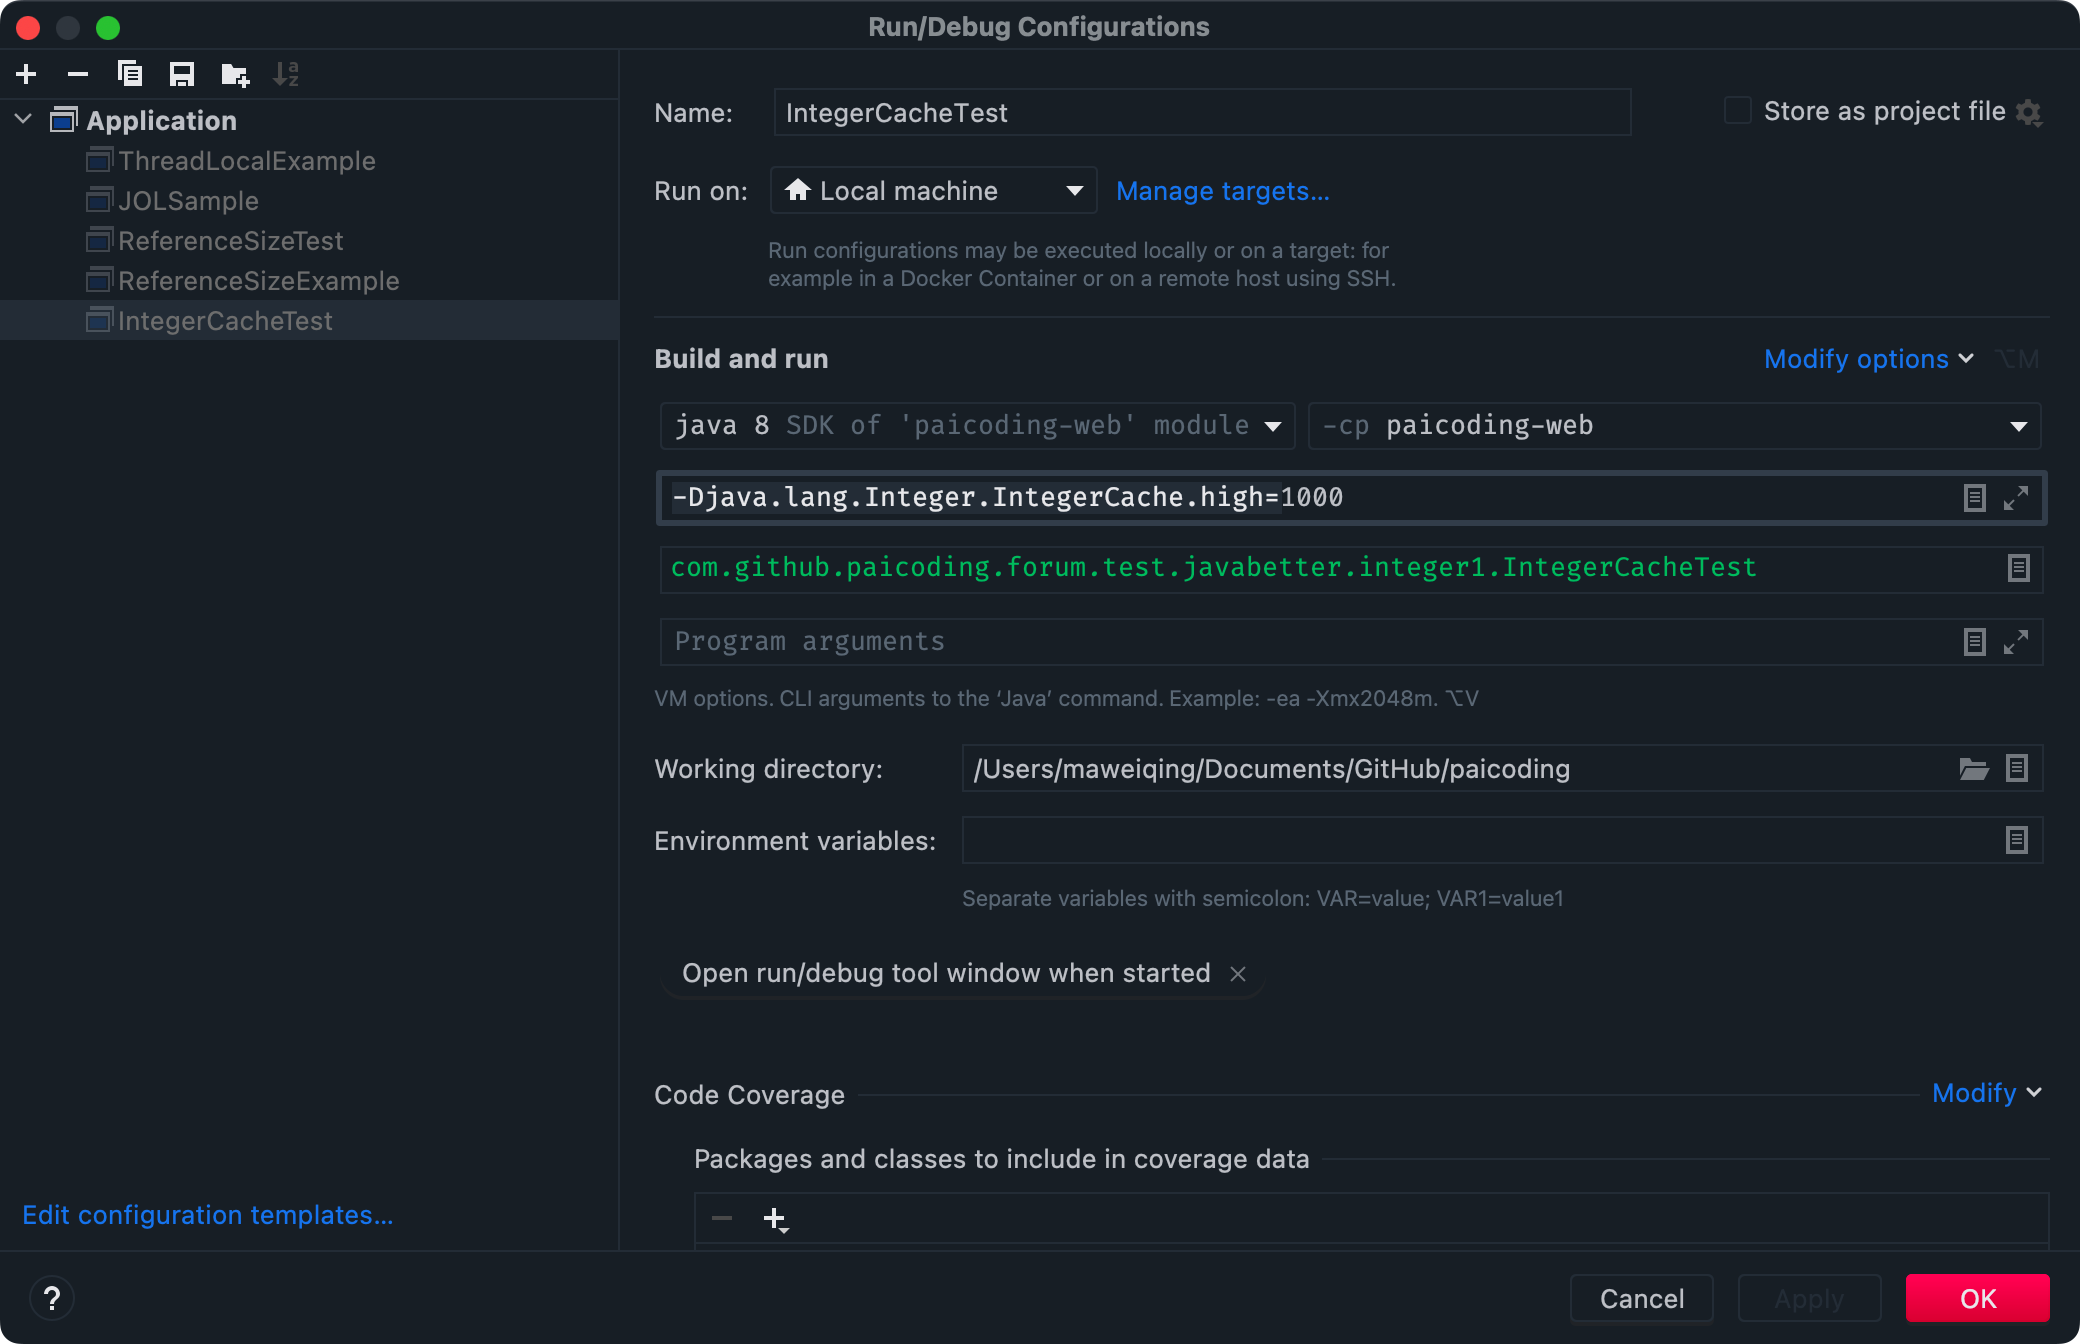Image resolution: width=2080 pixels, height=1344 pixels.
Task: Click the OK button
Action: 1977,1298
